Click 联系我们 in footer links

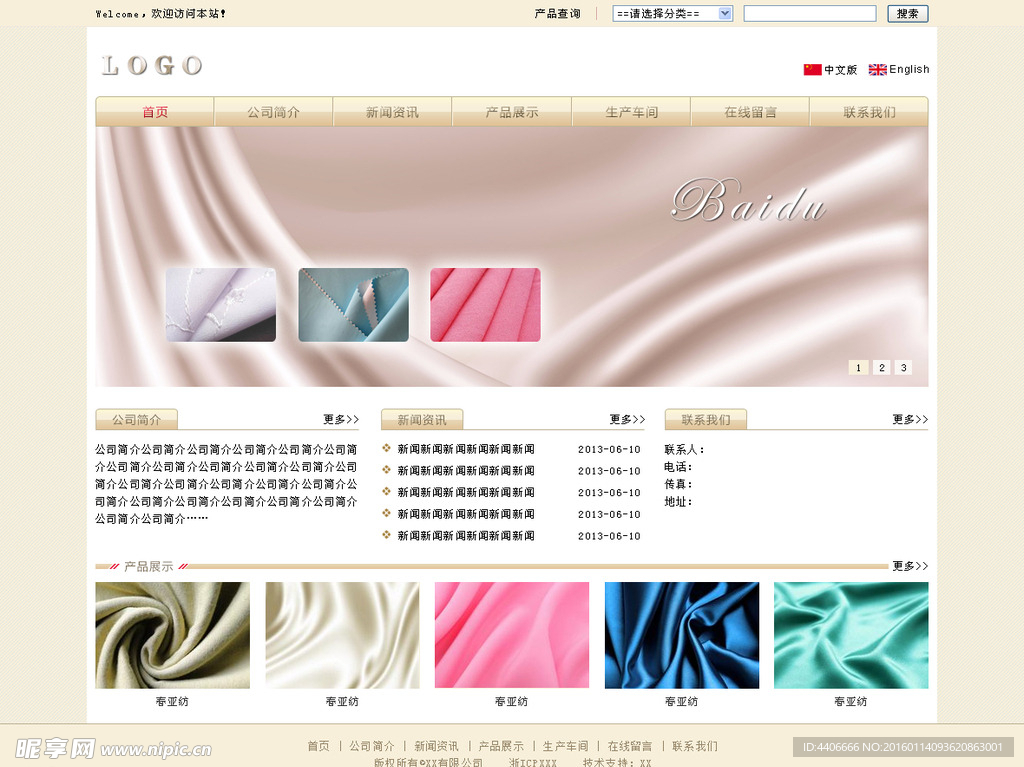(x=695, y=746)
